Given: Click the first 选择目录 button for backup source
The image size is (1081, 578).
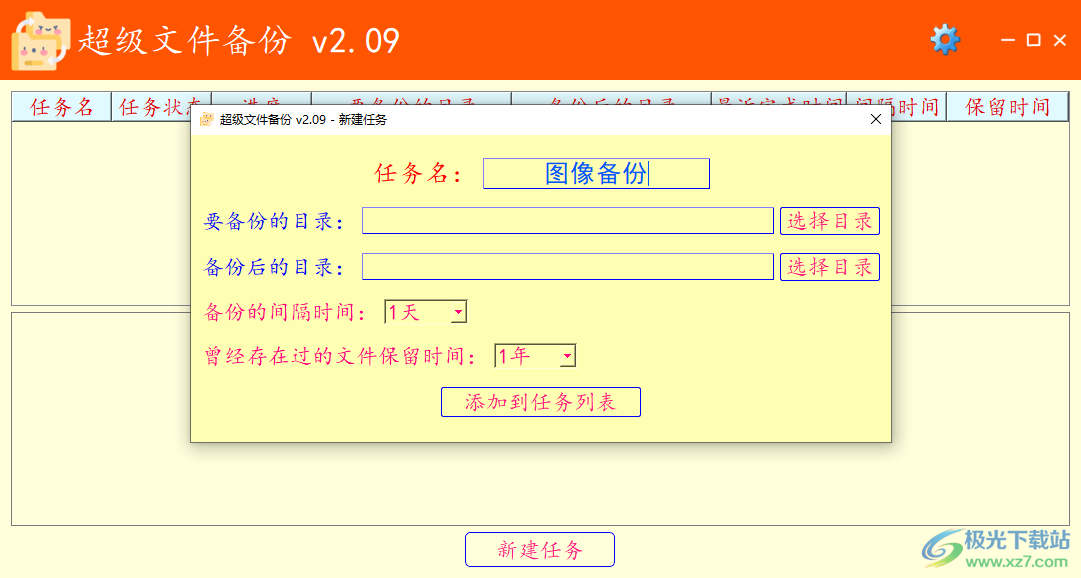Looking at the screenshot, I should pyautogui.click(x=829, y=220).
